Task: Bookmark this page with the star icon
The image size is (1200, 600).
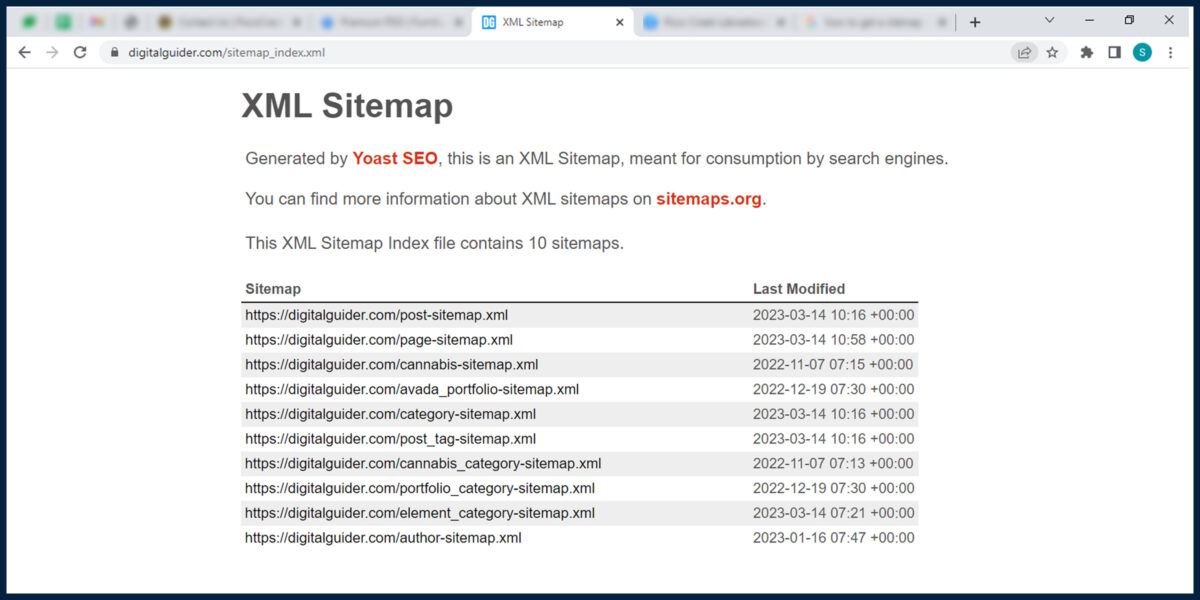Action: coord(1053,52)
